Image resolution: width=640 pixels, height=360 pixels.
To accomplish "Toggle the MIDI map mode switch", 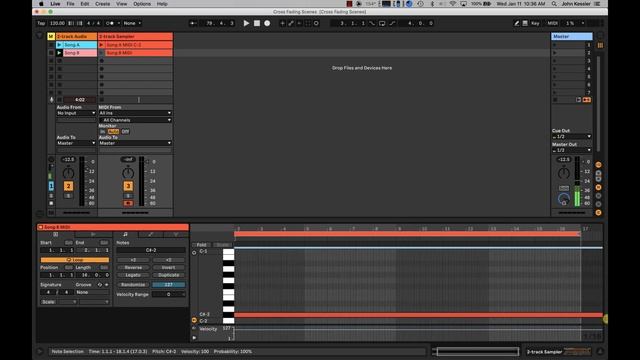I will 552,23.
